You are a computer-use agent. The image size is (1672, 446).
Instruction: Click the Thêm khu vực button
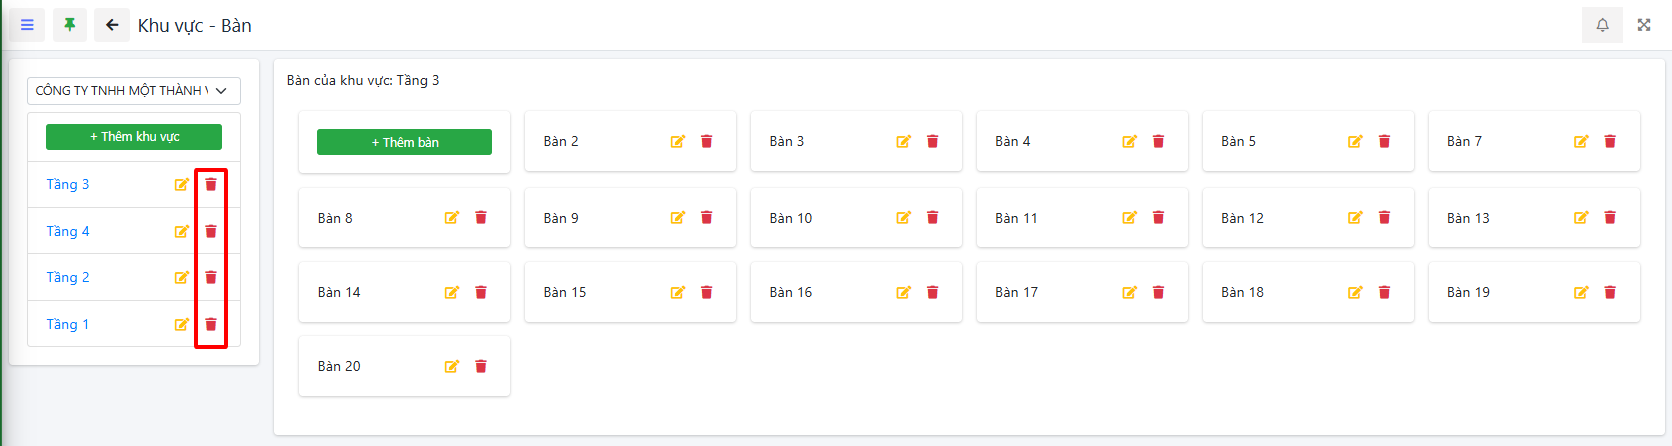(134, 137)
